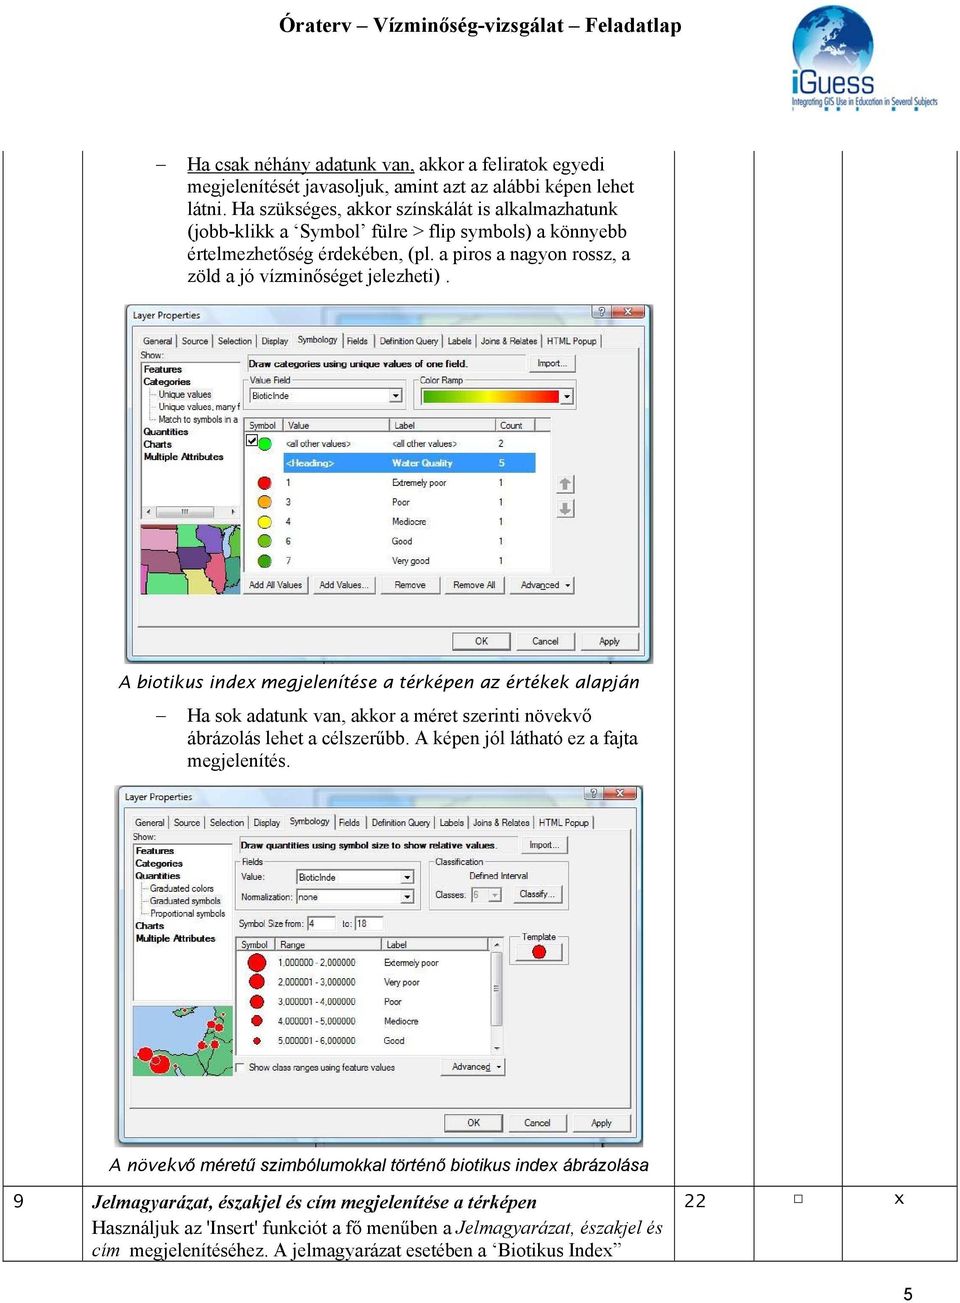Click Cancel in the graduated symbols dialog
Image resolution: width=960 pixels, height=1303 pixels.
click(x=537, y=1123)
